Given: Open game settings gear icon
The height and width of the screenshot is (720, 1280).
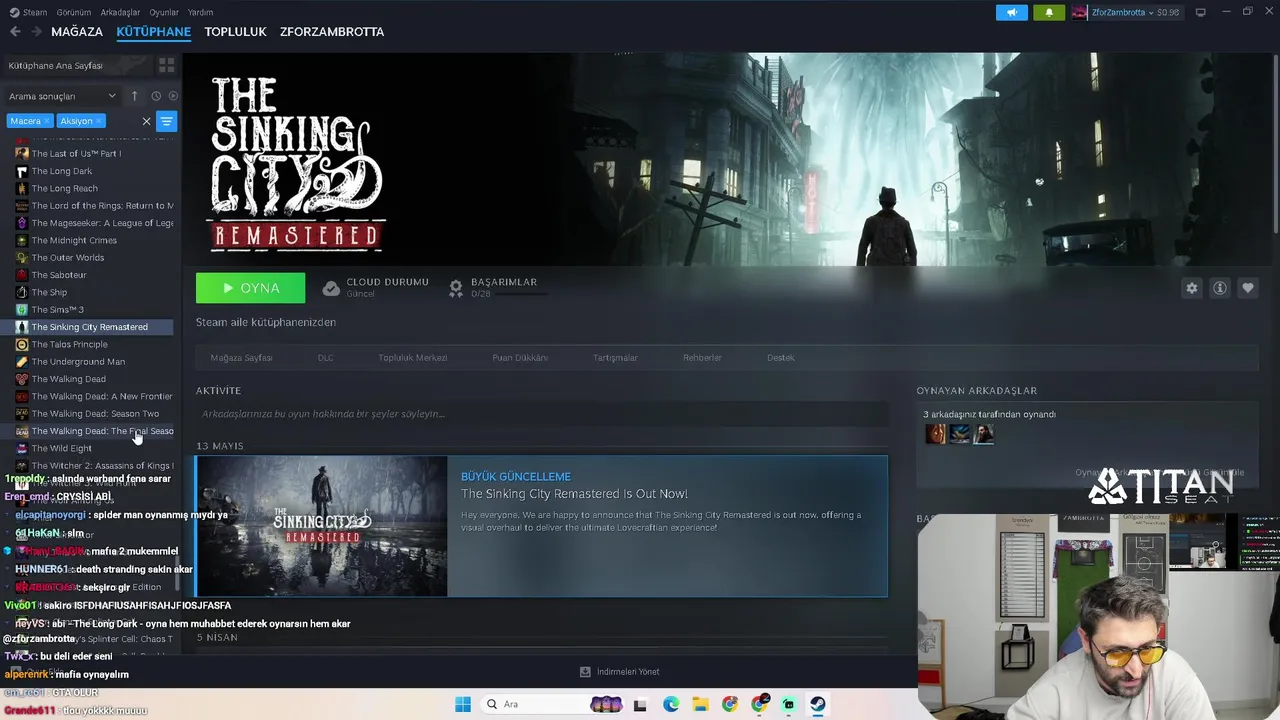Looking at the screenshot, I should [1191, 288].
